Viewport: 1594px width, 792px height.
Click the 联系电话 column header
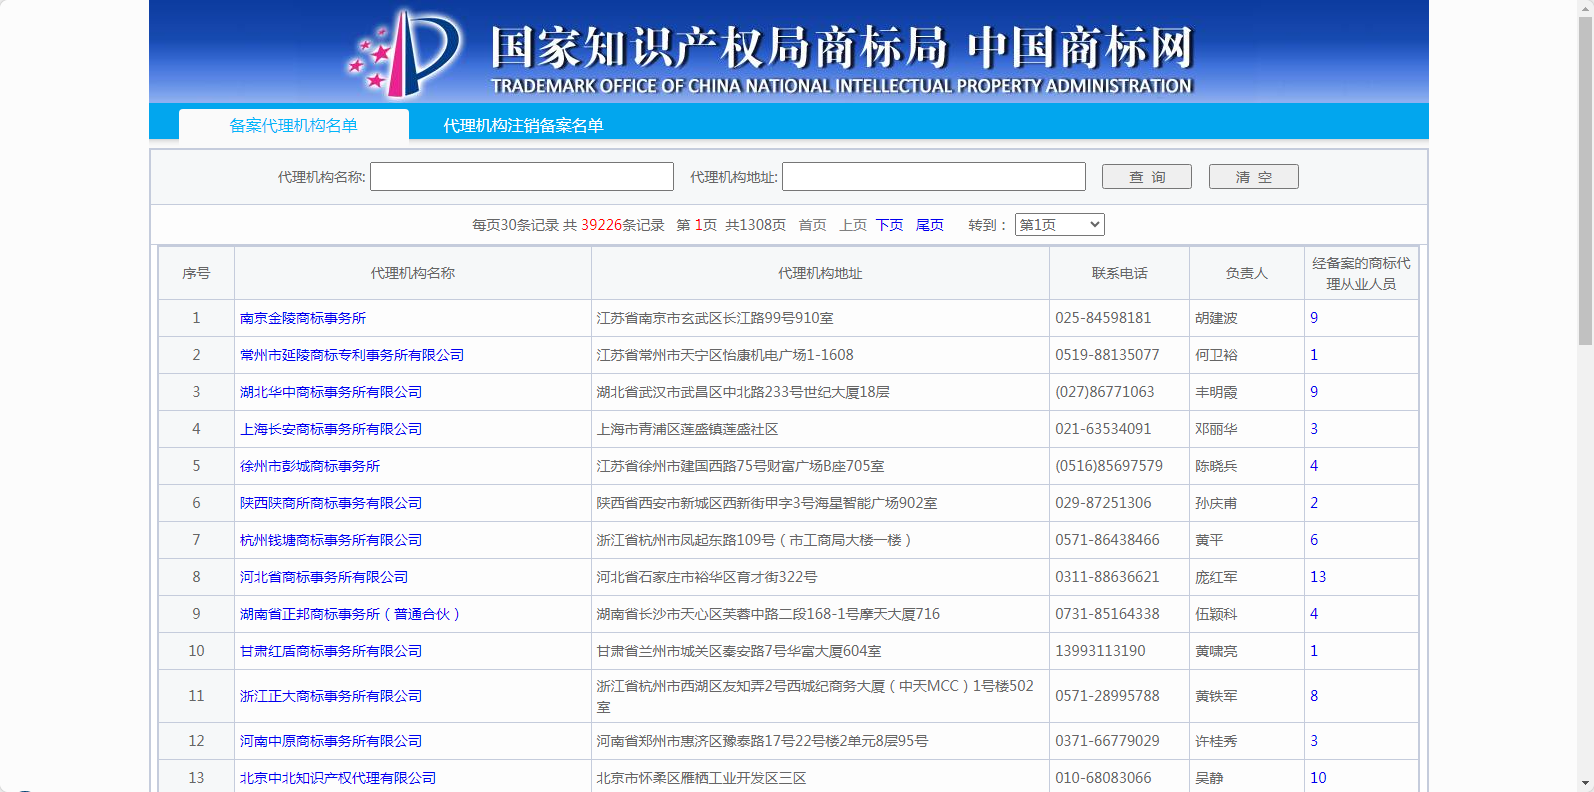pos(1120,273)
